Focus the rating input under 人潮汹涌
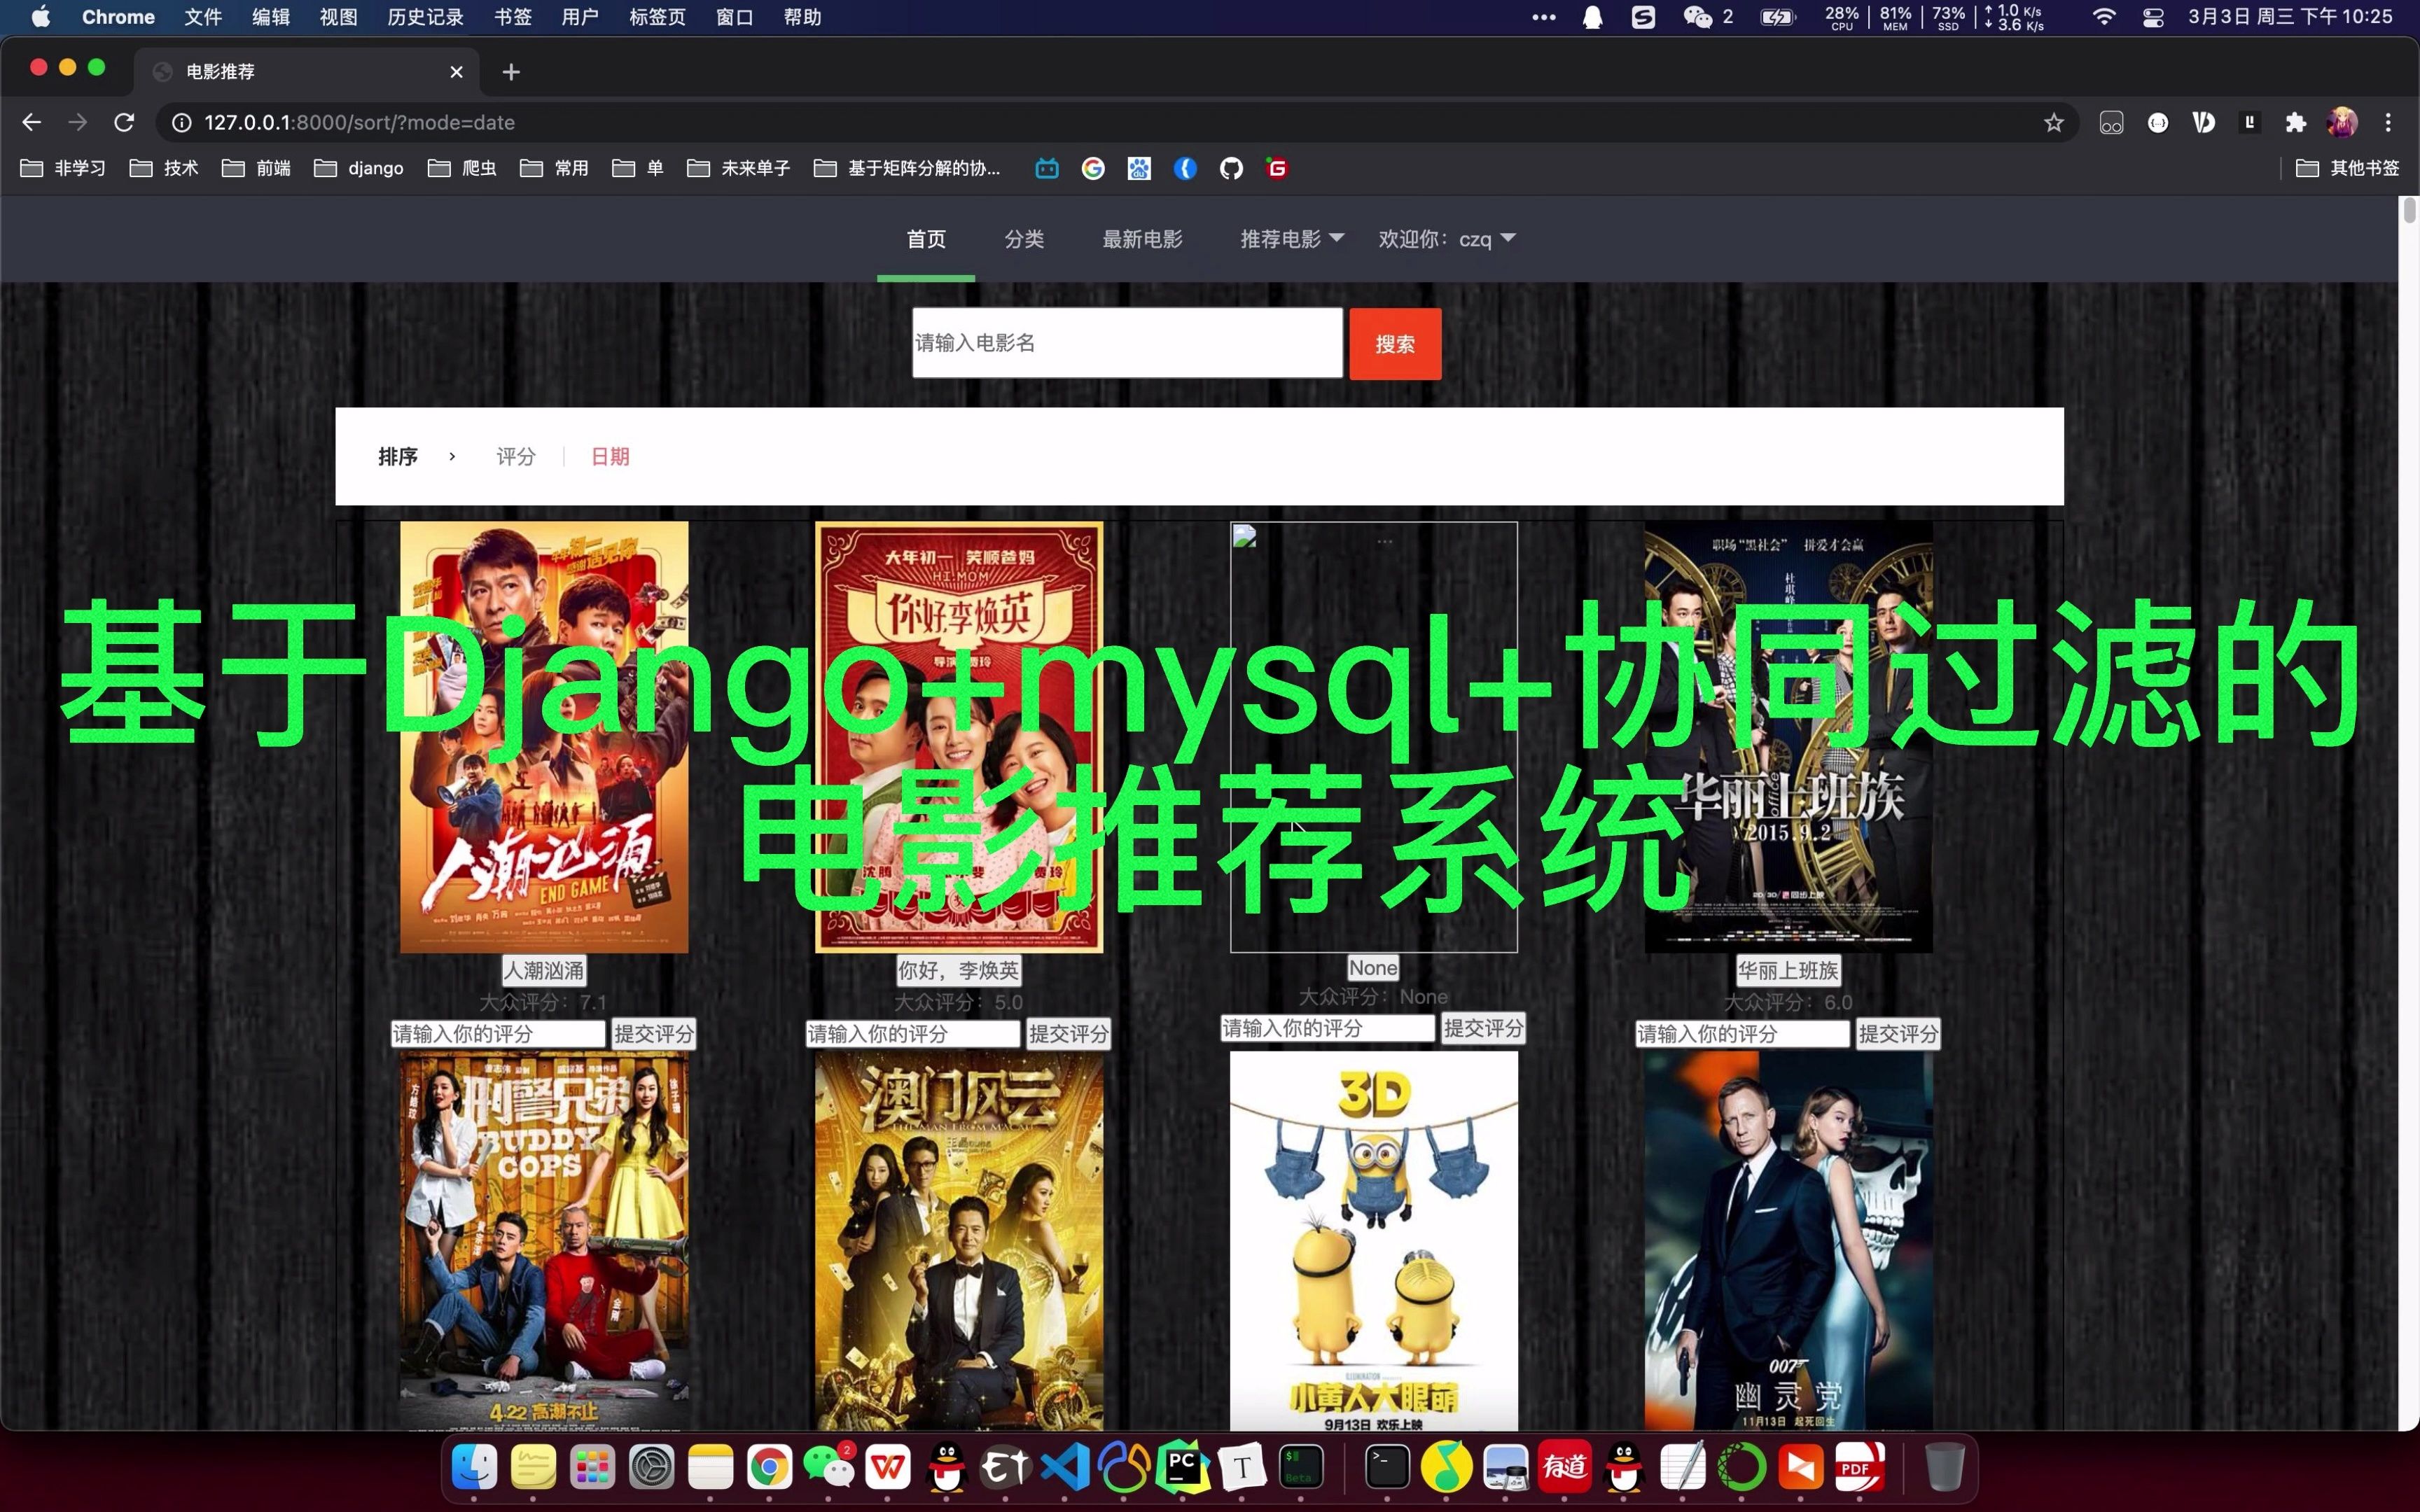The image size is (2420, 1512). point(499,1034)
